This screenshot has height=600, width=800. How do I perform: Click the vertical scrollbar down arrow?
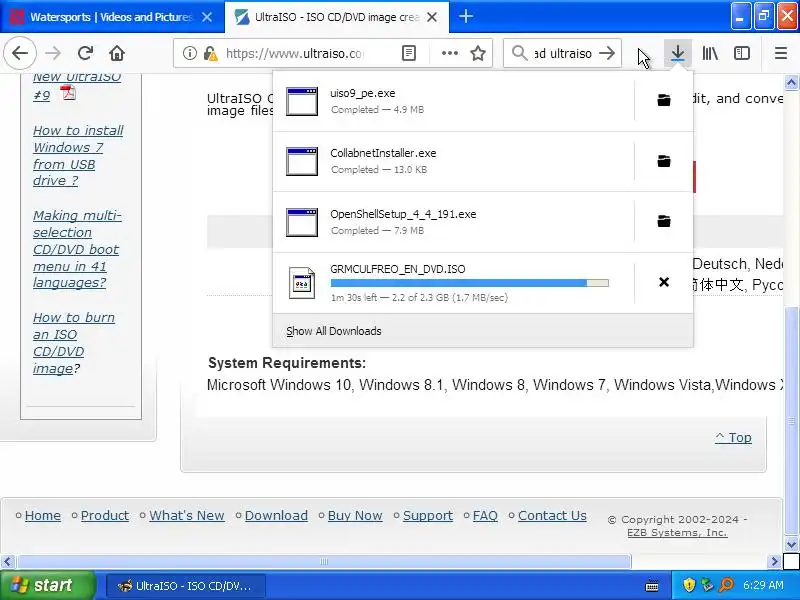click(791, 544)
